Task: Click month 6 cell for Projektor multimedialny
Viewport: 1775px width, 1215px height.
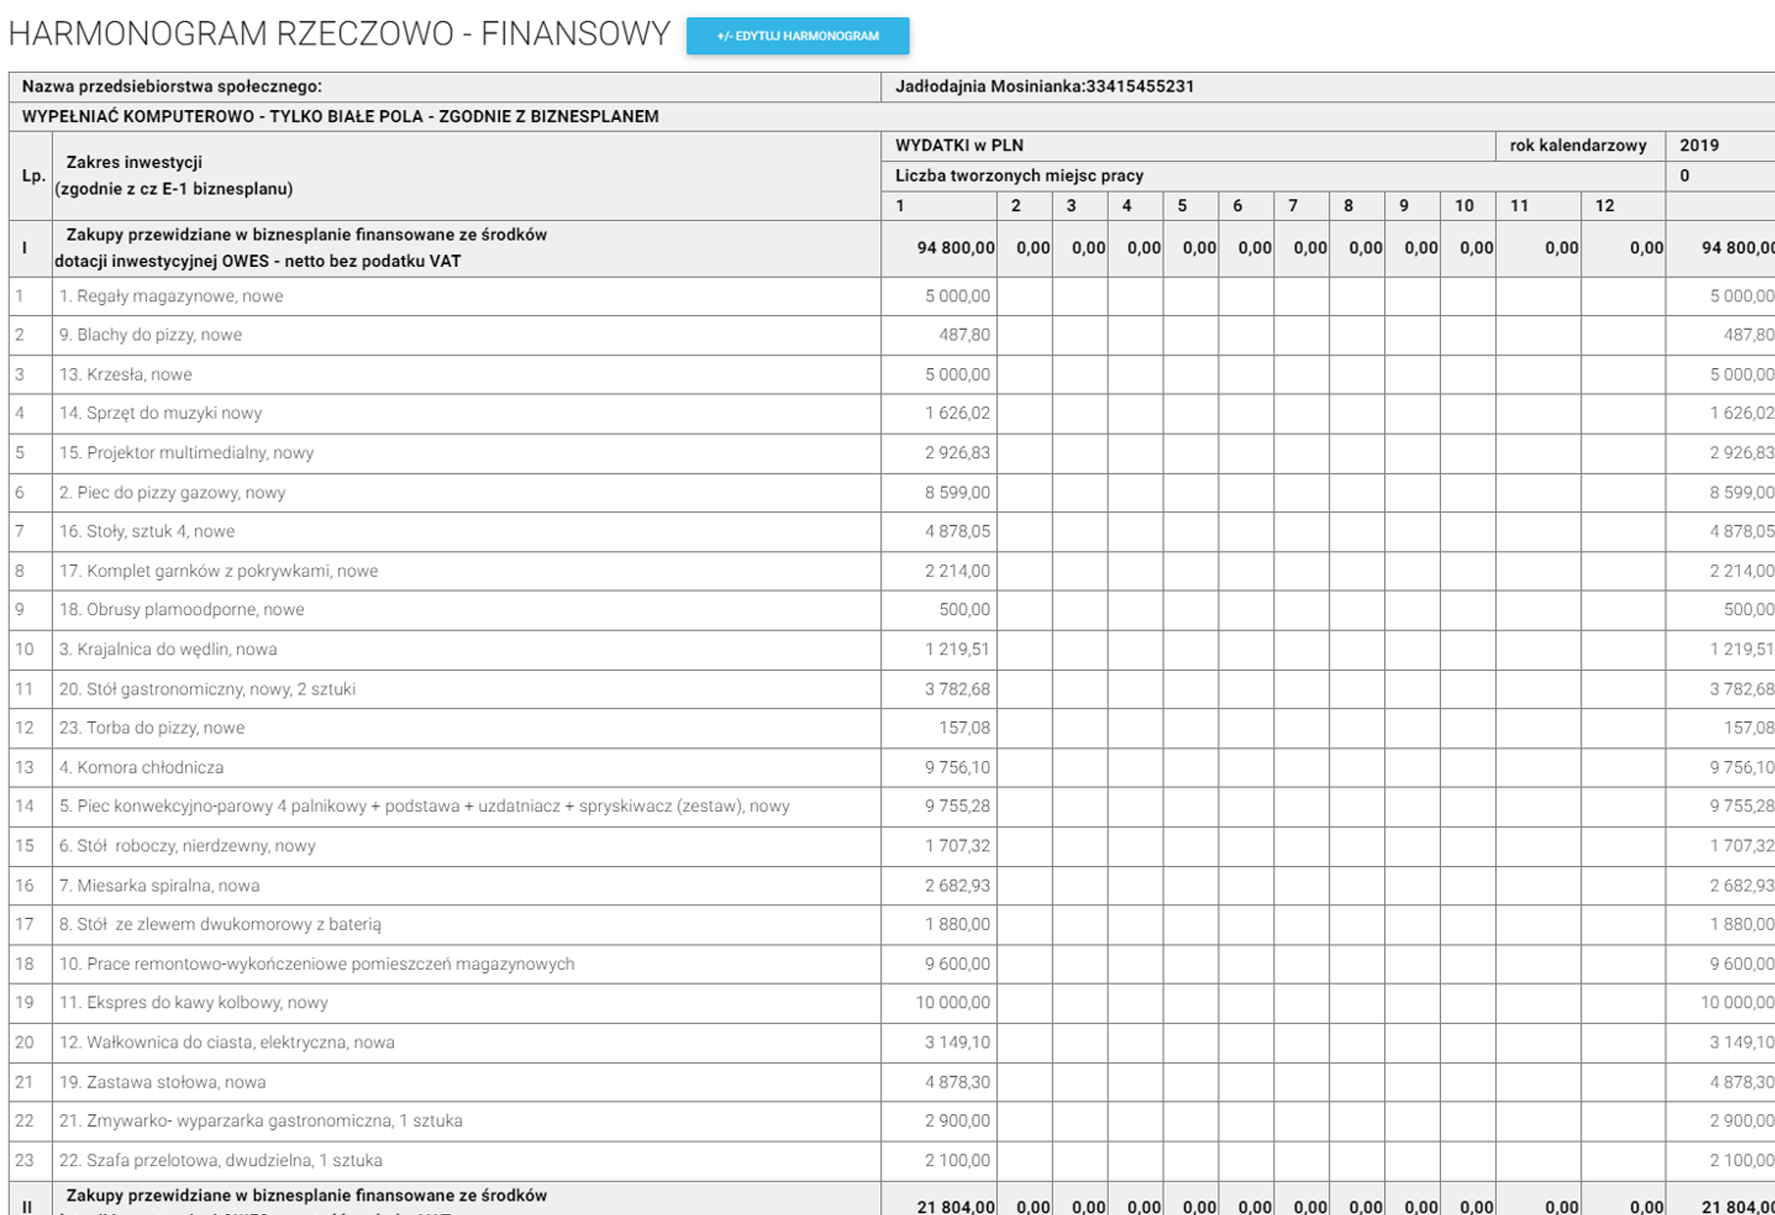Action: (x=1246, y=453)
